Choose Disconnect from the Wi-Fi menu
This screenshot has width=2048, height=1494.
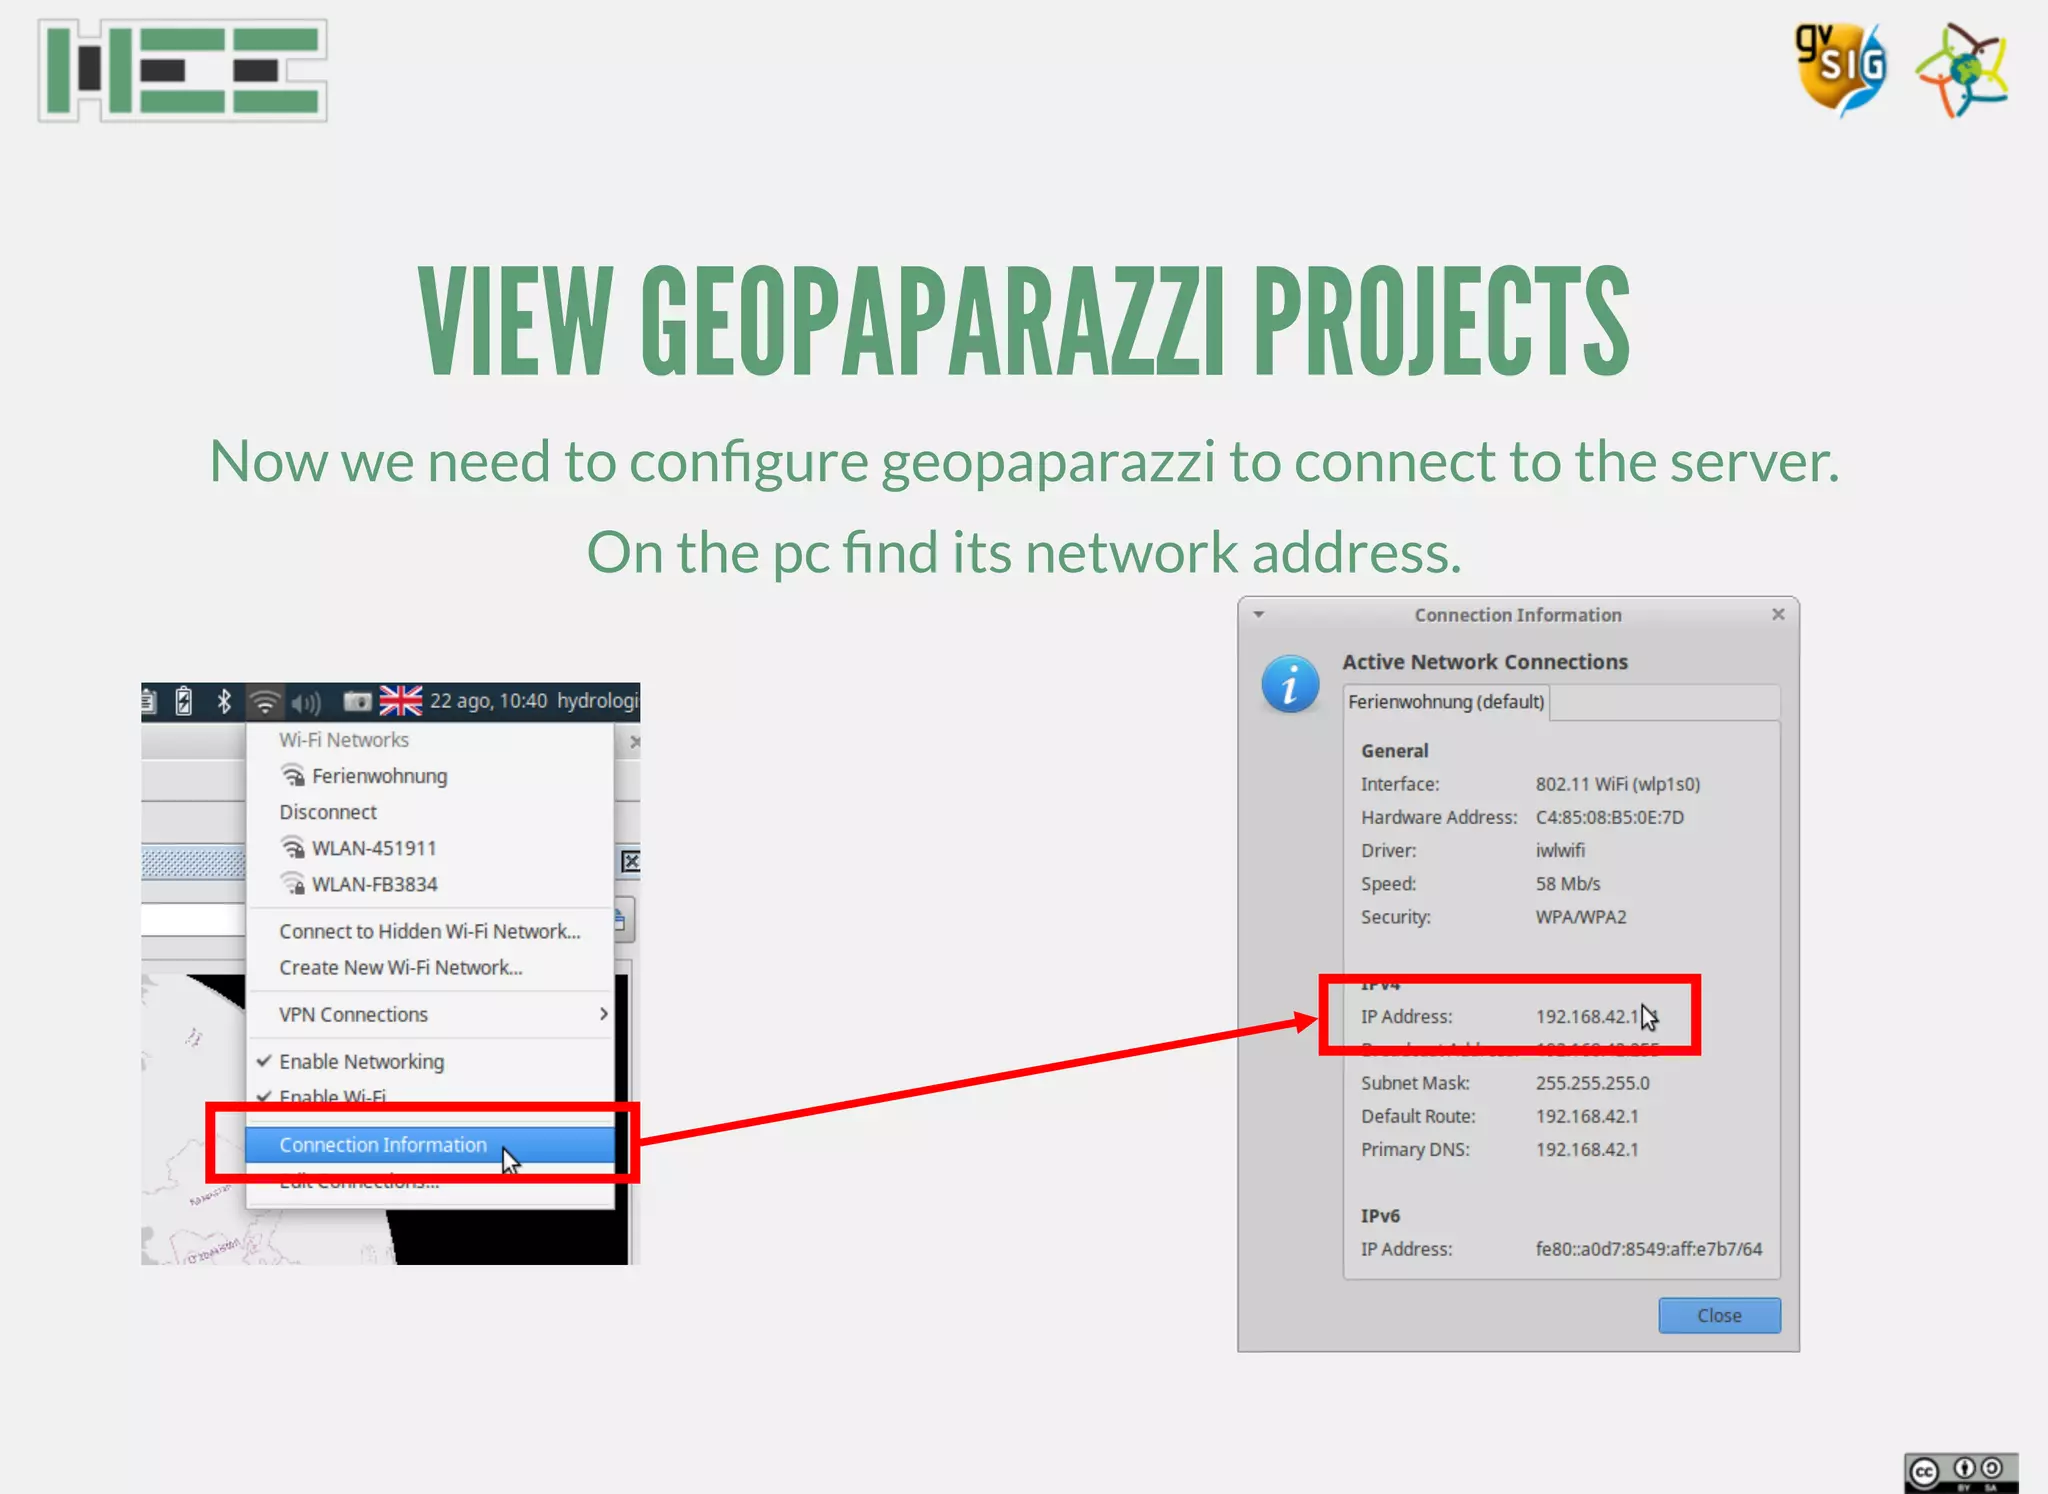click(430, 812)
